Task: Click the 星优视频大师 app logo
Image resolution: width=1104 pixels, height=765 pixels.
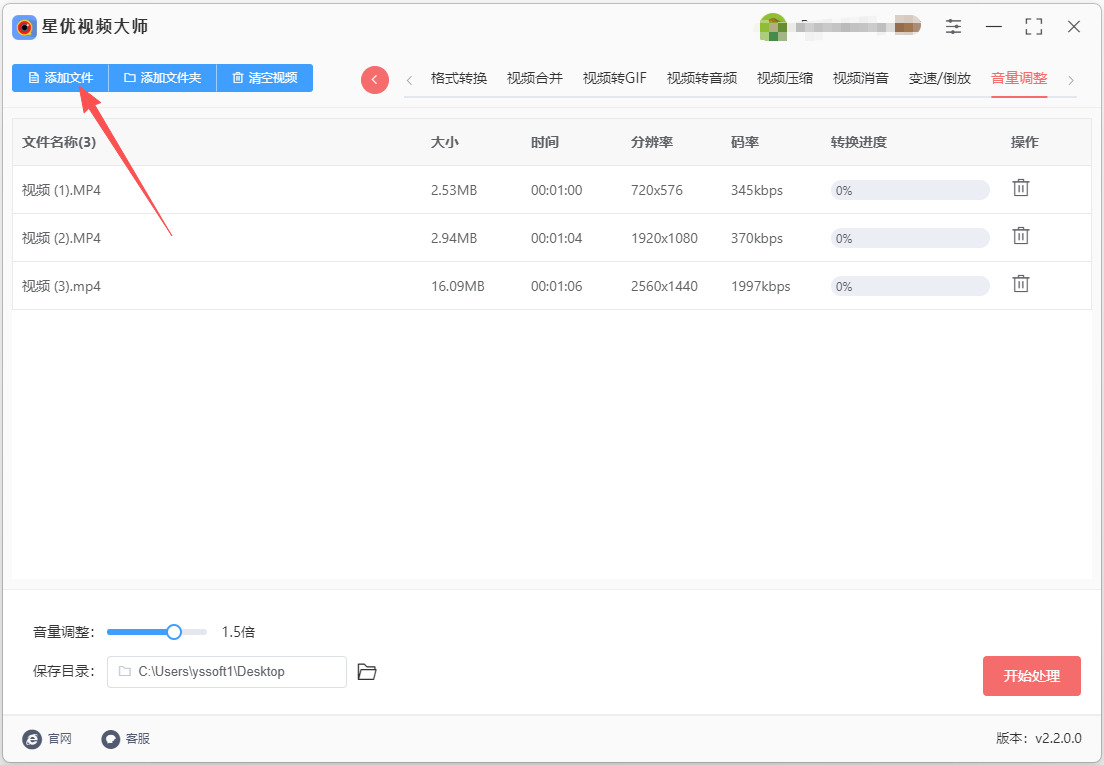Action: pos(25,27)
